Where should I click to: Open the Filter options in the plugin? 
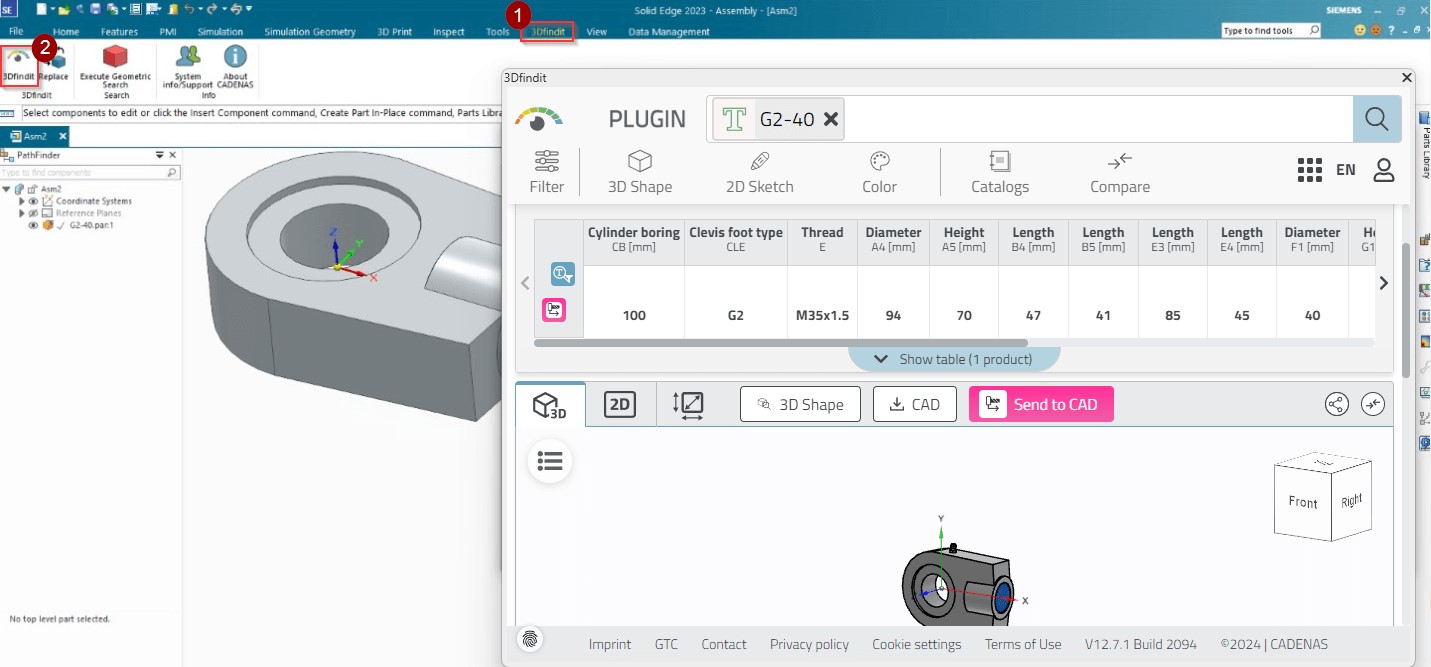point(546,172)
